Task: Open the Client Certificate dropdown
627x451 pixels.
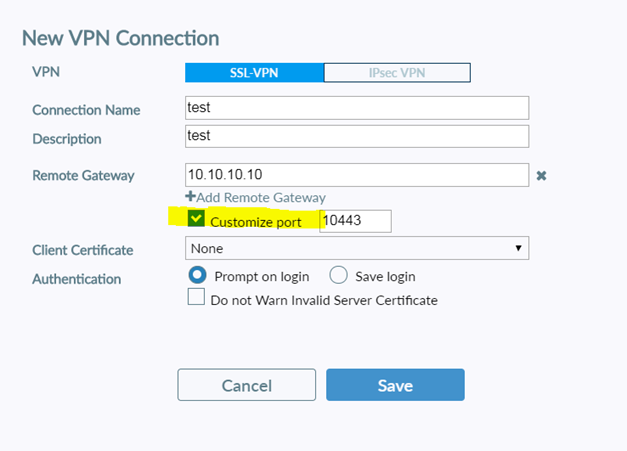Action: 357,248
